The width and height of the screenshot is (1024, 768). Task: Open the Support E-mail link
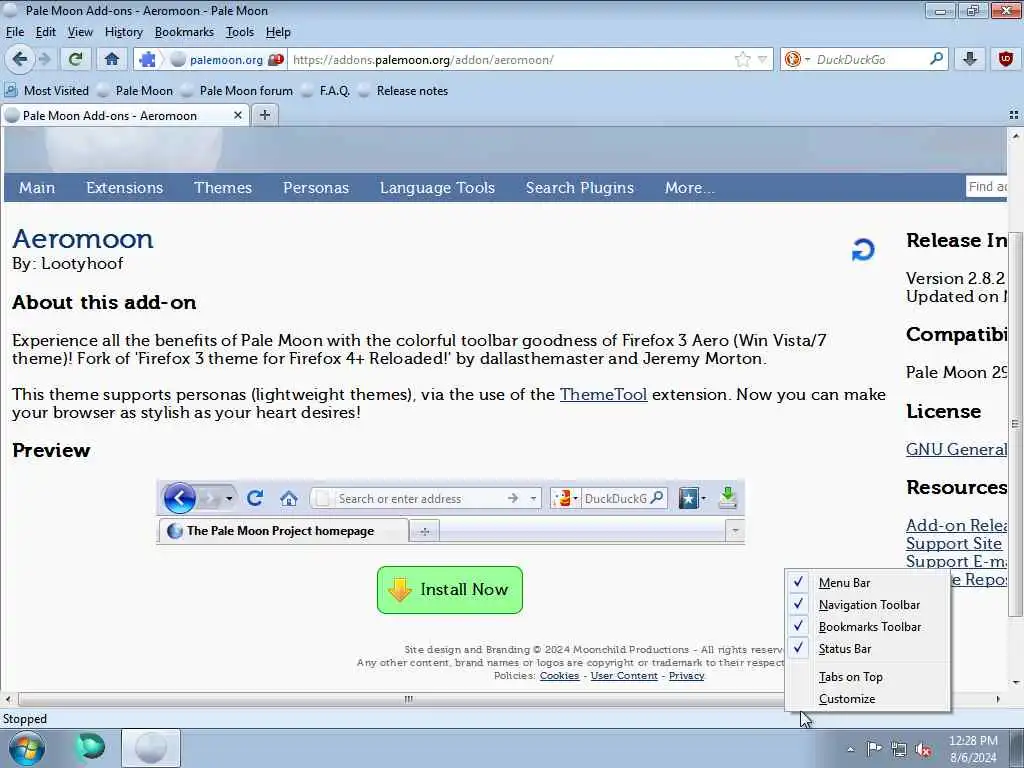pos(957,561)
